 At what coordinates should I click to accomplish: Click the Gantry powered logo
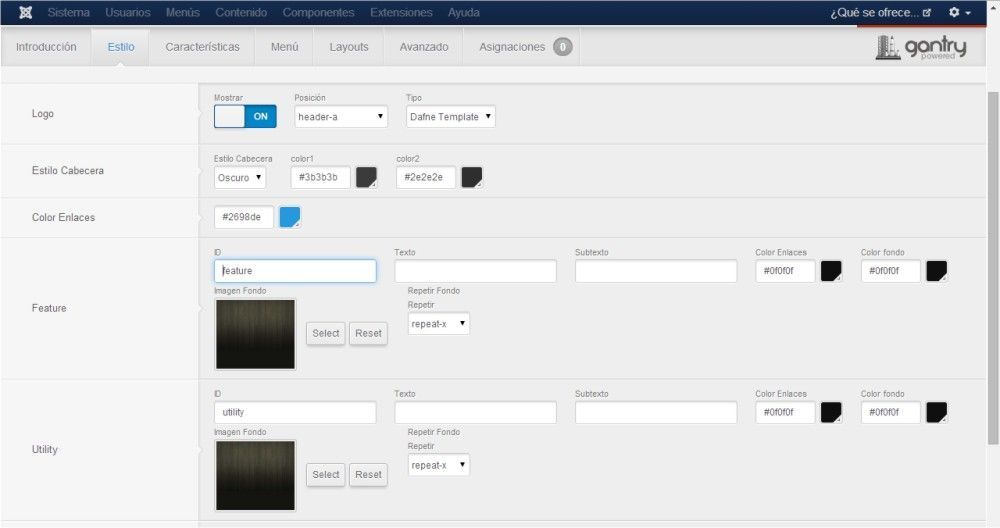[921, 47]
